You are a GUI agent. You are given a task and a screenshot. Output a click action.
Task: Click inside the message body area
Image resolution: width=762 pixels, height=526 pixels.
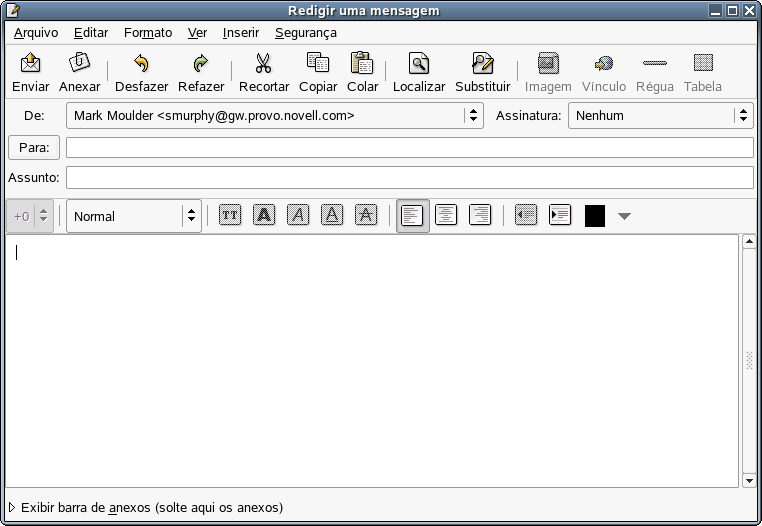coord(372,361)
